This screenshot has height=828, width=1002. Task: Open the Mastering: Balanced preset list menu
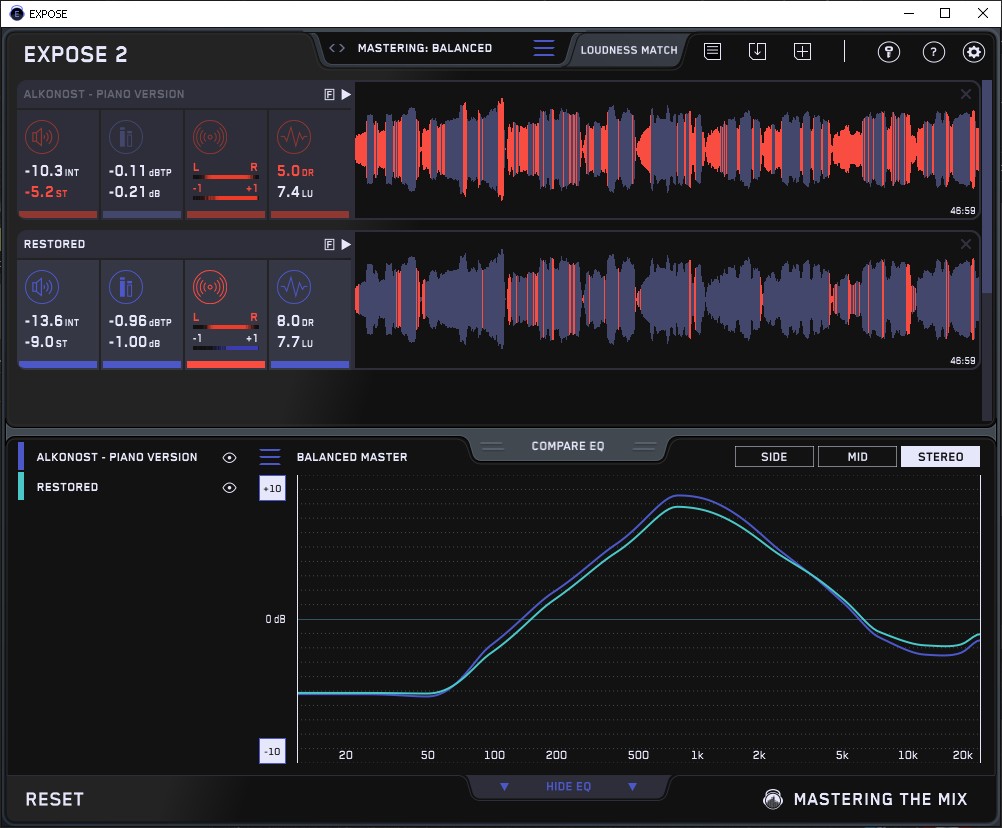(x=544, y=48)
